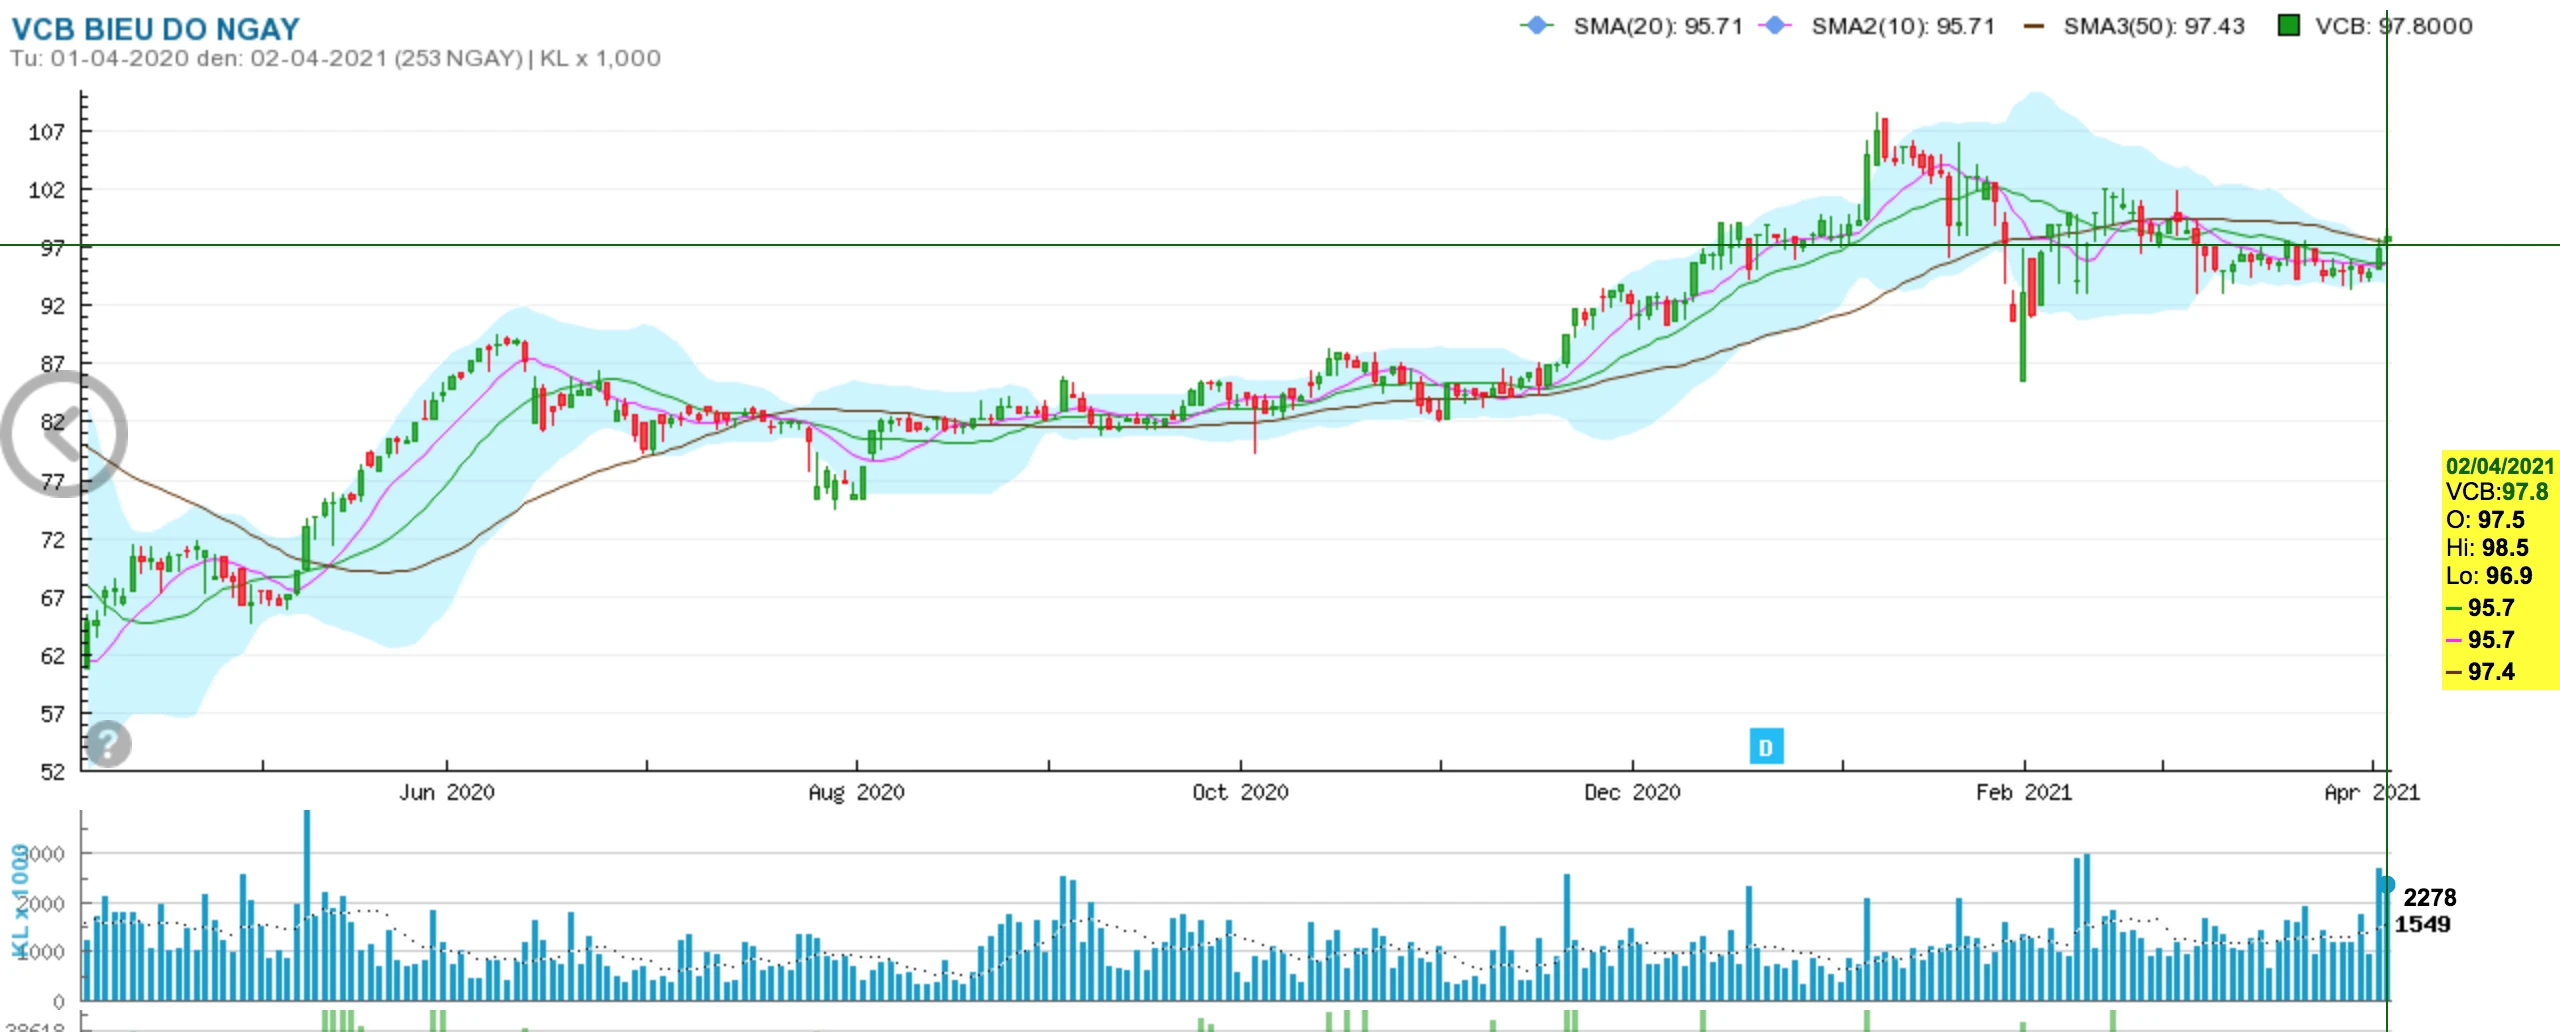
Task: Click the 72 price axis label
Action: (x=52, y=540)
